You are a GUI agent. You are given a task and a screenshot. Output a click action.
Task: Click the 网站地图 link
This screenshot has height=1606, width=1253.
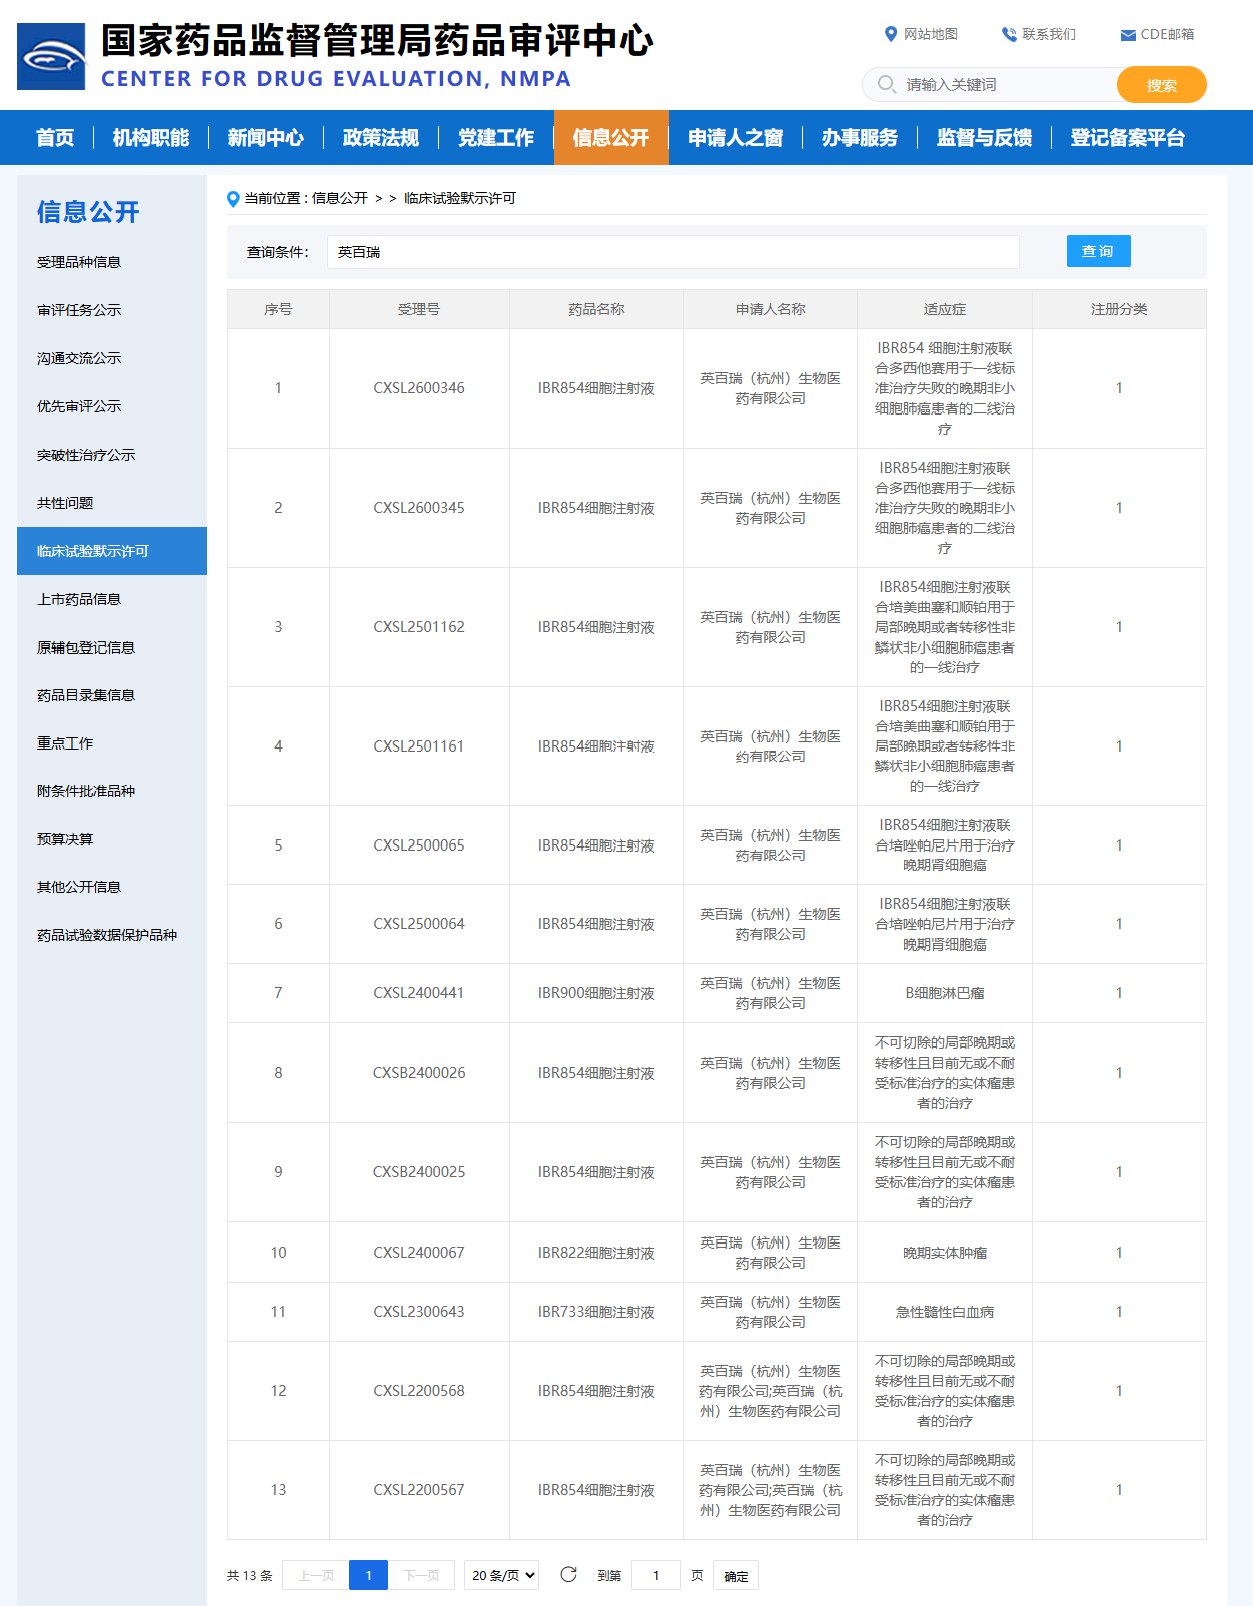(931, 34)
